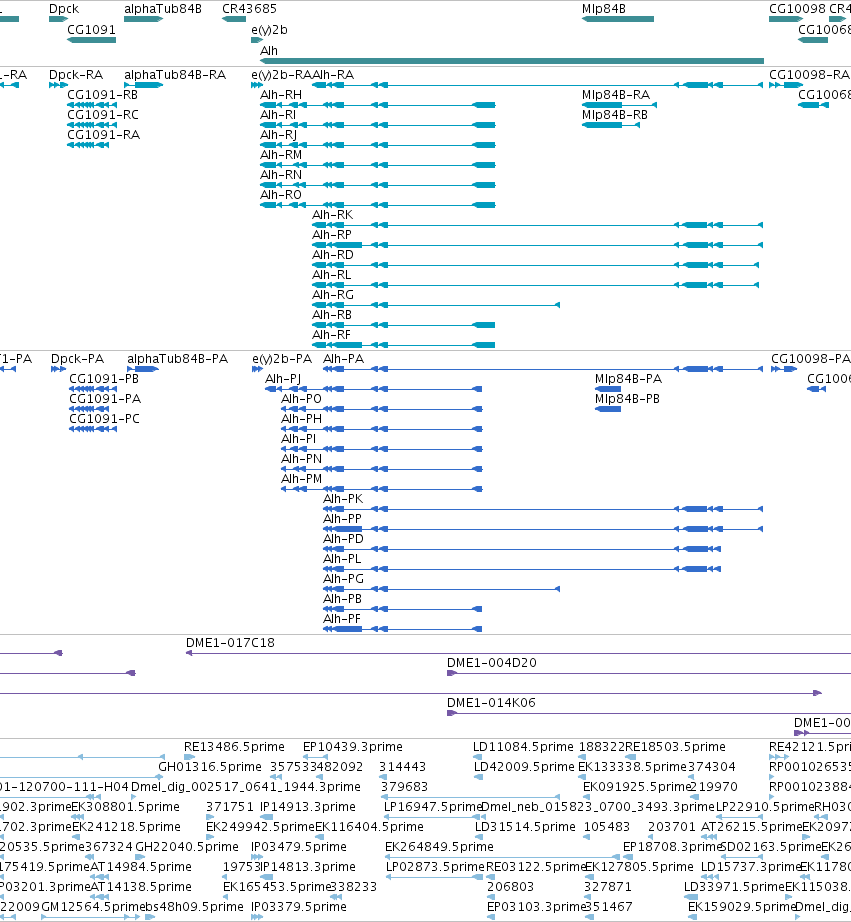Click the CG1091-RB transcript label
Screen dimensions: 851x922
pyautogui.click(x=102, y=95)
